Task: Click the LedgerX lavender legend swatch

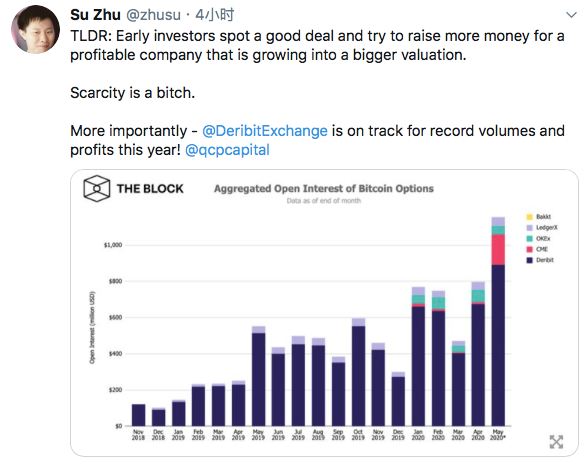Action: tap(529, 228)
